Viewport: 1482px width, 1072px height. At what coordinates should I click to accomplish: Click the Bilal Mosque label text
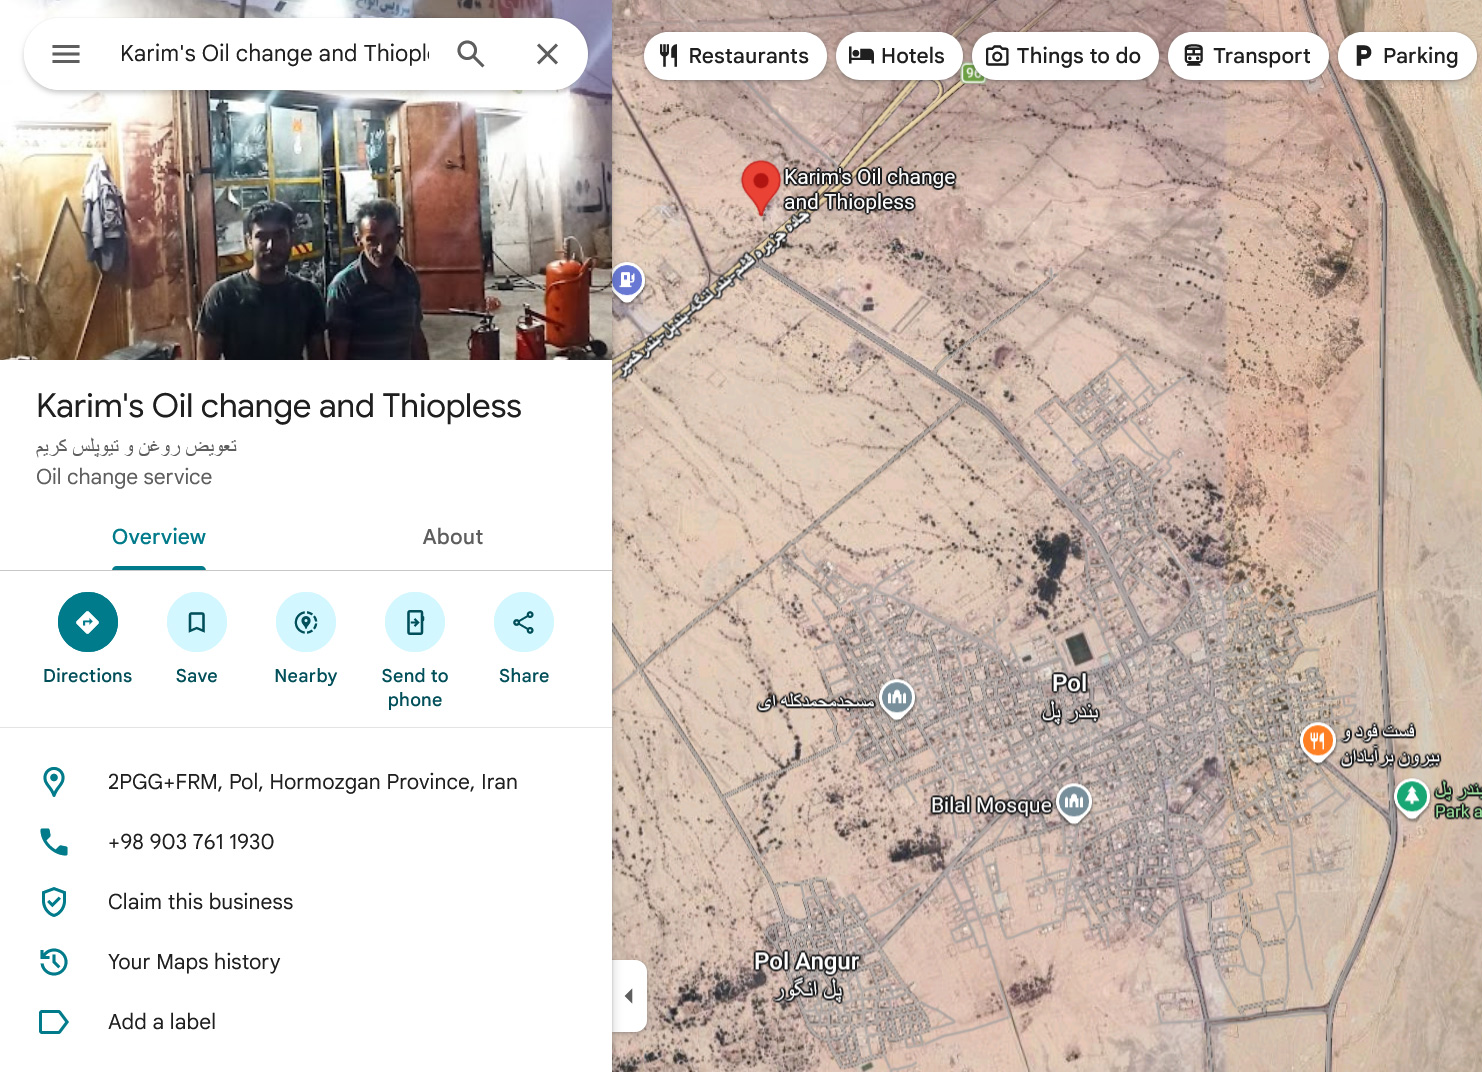(x=991, y=805)
